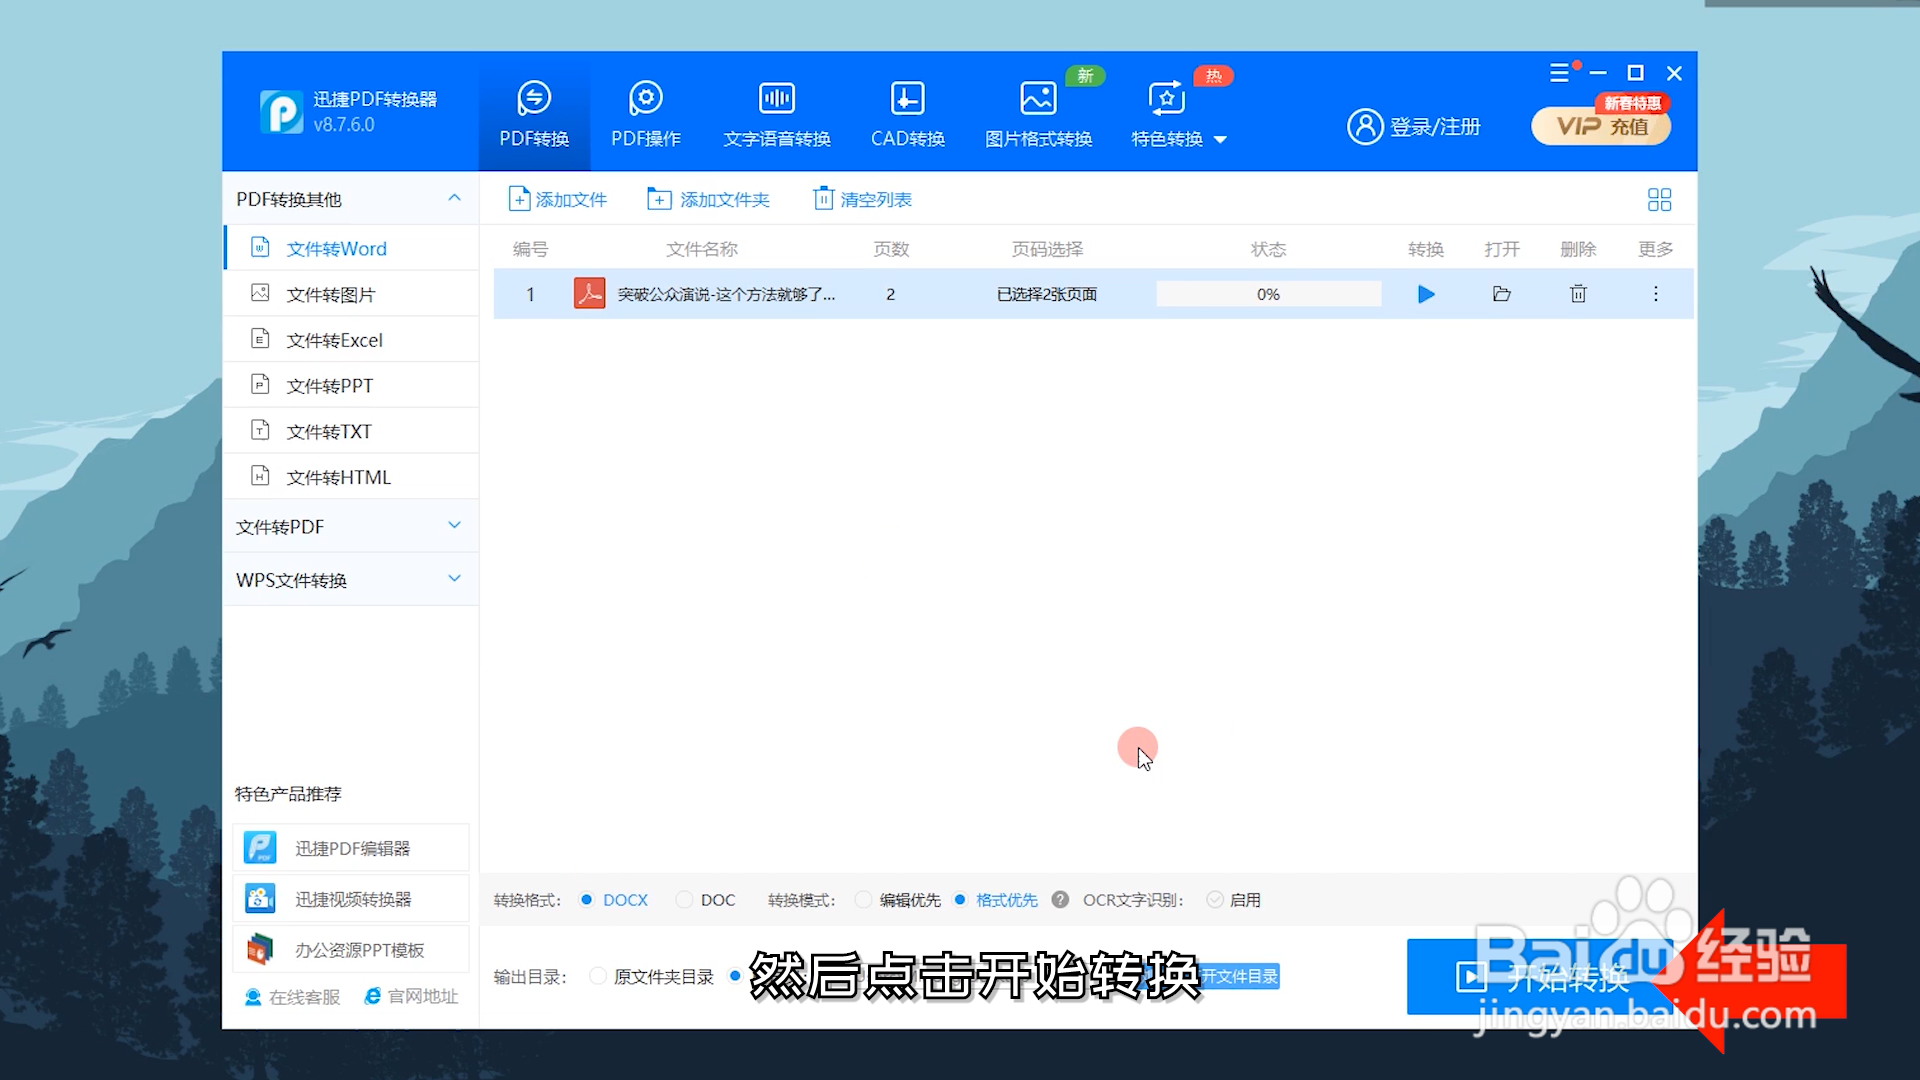Image resolution: width=1920 pixels, height=1080 pixels.
Task: Select 原文件夹目录 output option
Action: pyautogui.click(x=598, y=976)
